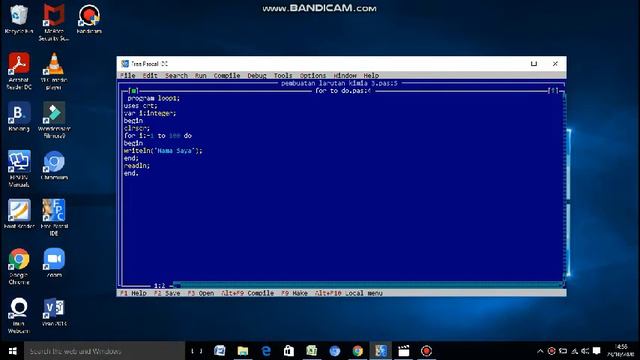This screenshot has height=360, width=640.
Task: Open Chromium from the taskbar
Action: coord(335,351)
